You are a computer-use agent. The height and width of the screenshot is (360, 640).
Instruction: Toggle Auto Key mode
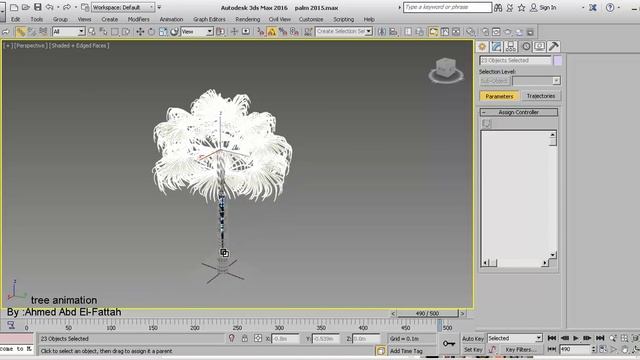473,338
